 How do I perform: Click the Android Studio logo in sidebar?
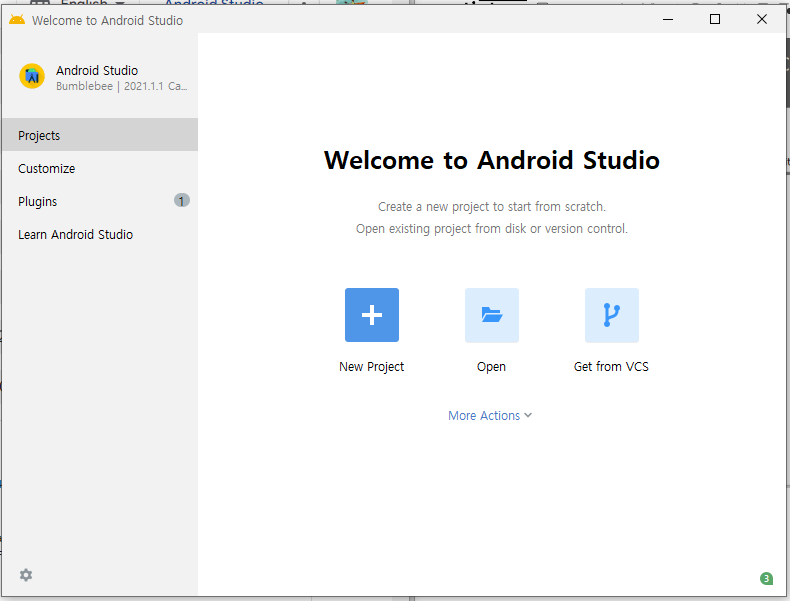32,76
